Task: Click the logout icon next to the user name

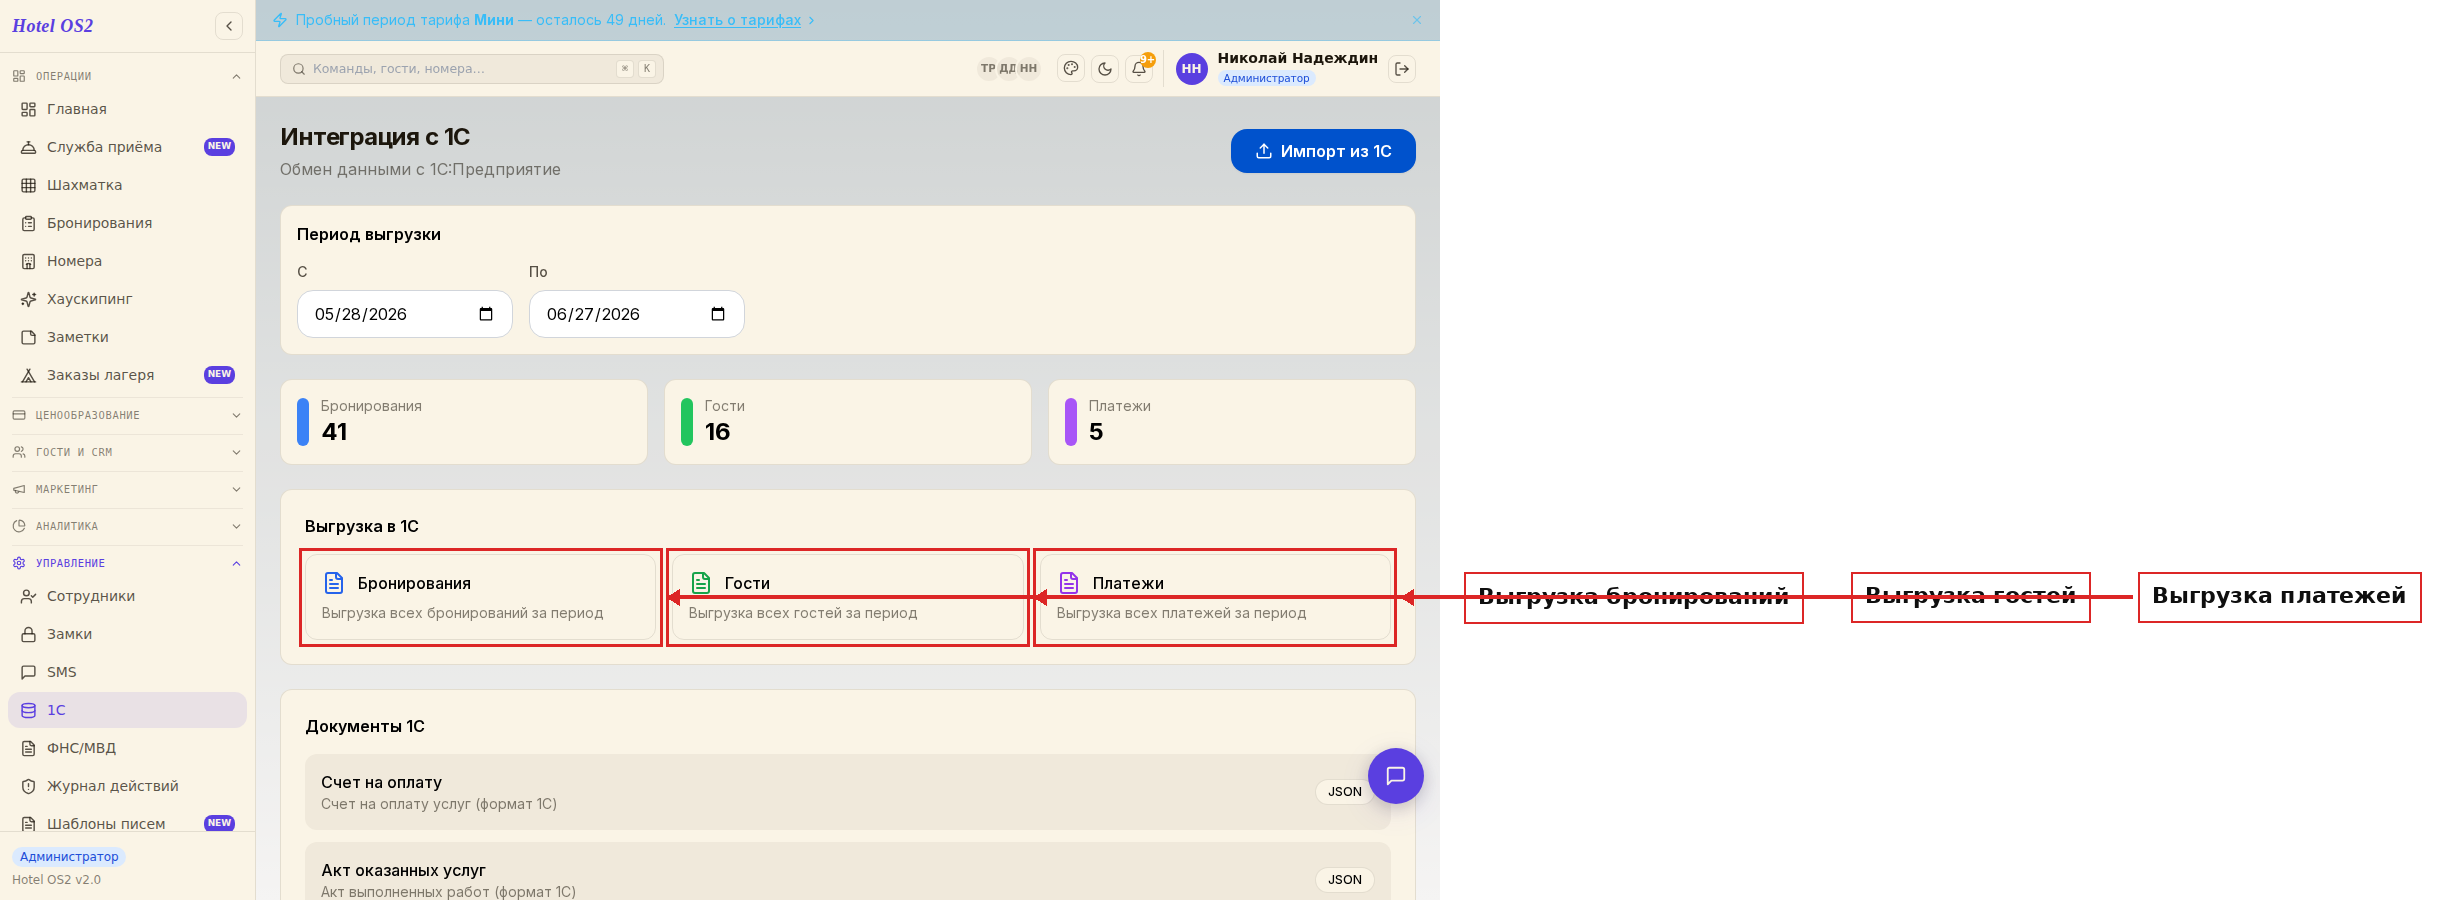Action: tap(1402, 69)
